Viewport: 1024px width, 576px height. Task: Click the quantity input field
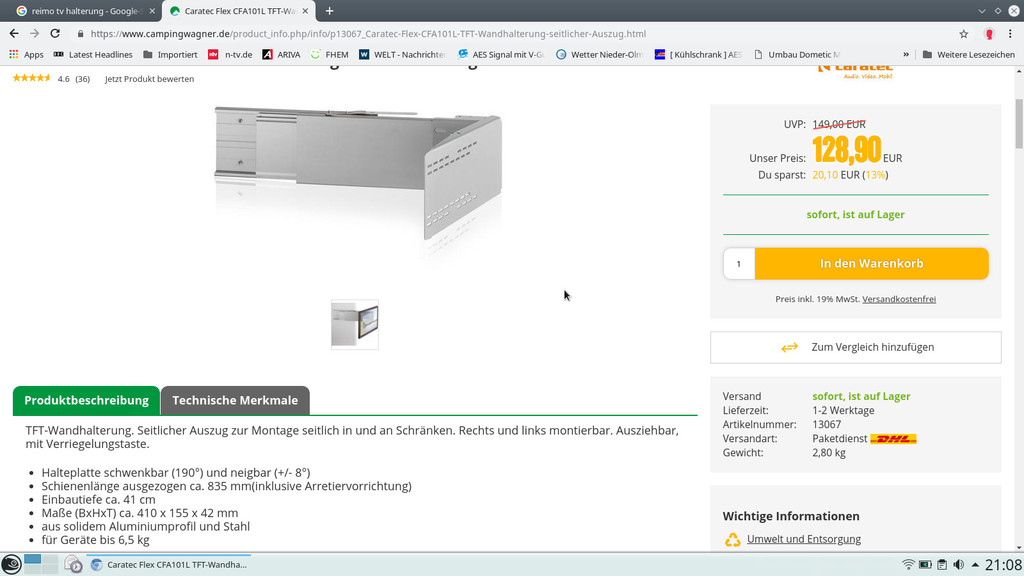click(x=739, y=264)
